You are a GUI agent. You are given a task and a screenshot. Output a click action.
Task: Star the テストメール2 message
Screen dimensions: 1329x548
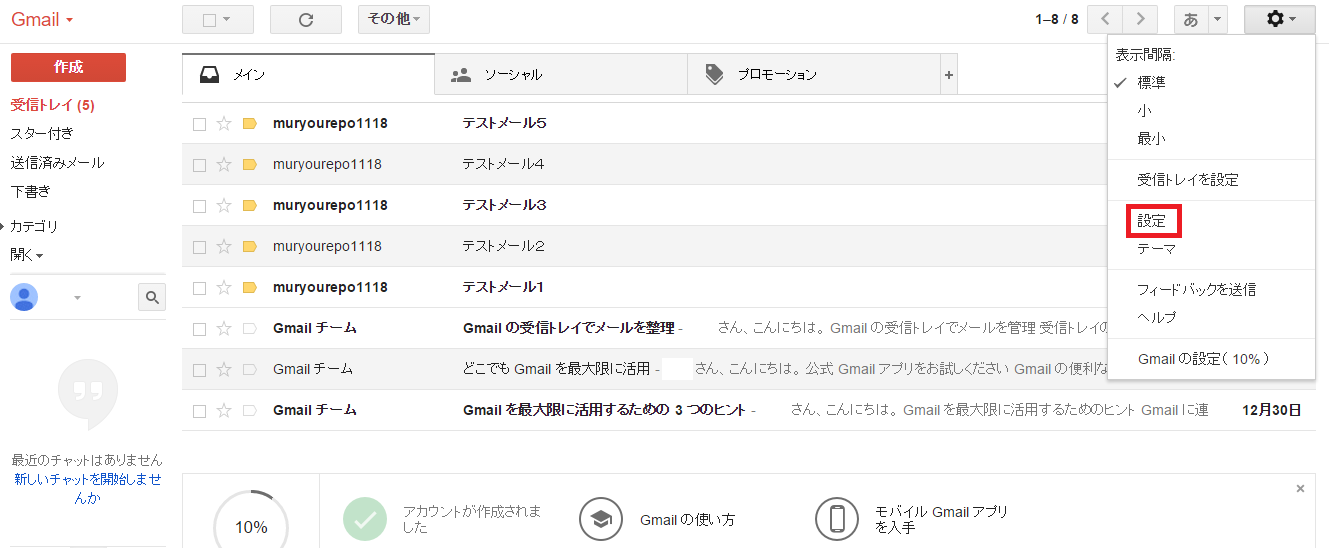pos(224,247)
